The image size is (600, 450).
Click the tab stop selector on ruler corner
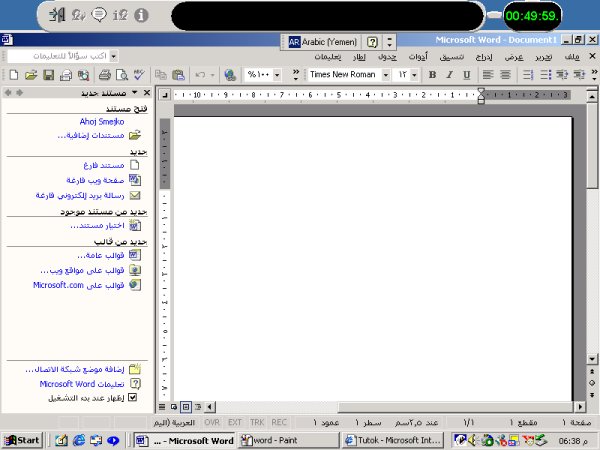[164, 94]
